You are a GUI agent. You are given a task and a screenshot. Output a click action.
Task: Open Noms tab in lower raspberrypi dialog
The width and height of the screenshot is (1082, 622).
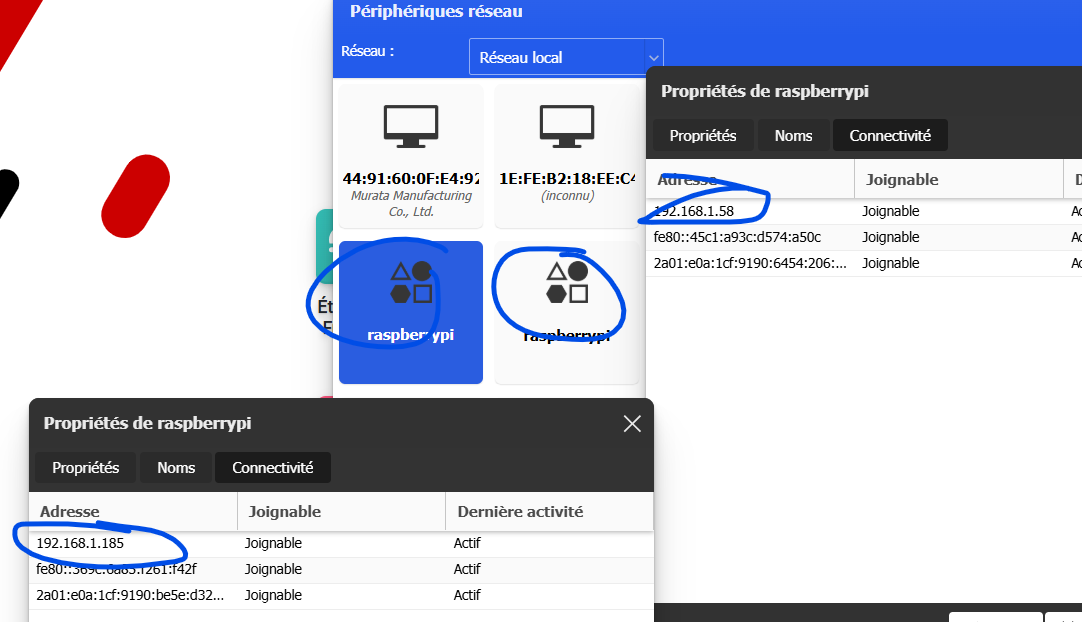(x=176, y=468)
